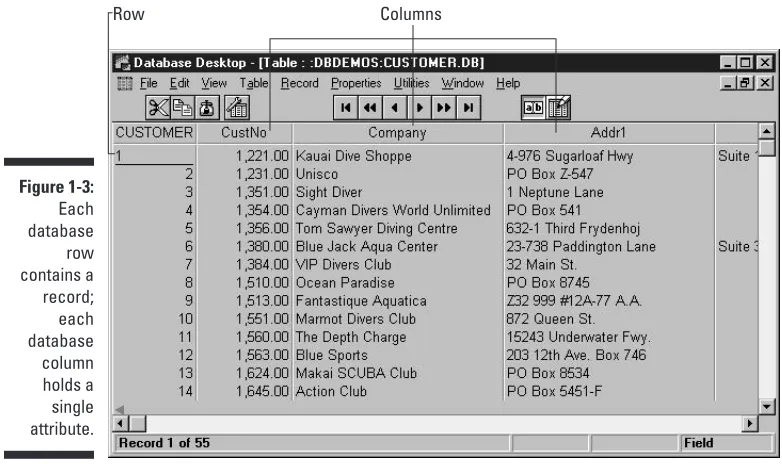
Task: Click the Field status bar panel
Action: 726,443
